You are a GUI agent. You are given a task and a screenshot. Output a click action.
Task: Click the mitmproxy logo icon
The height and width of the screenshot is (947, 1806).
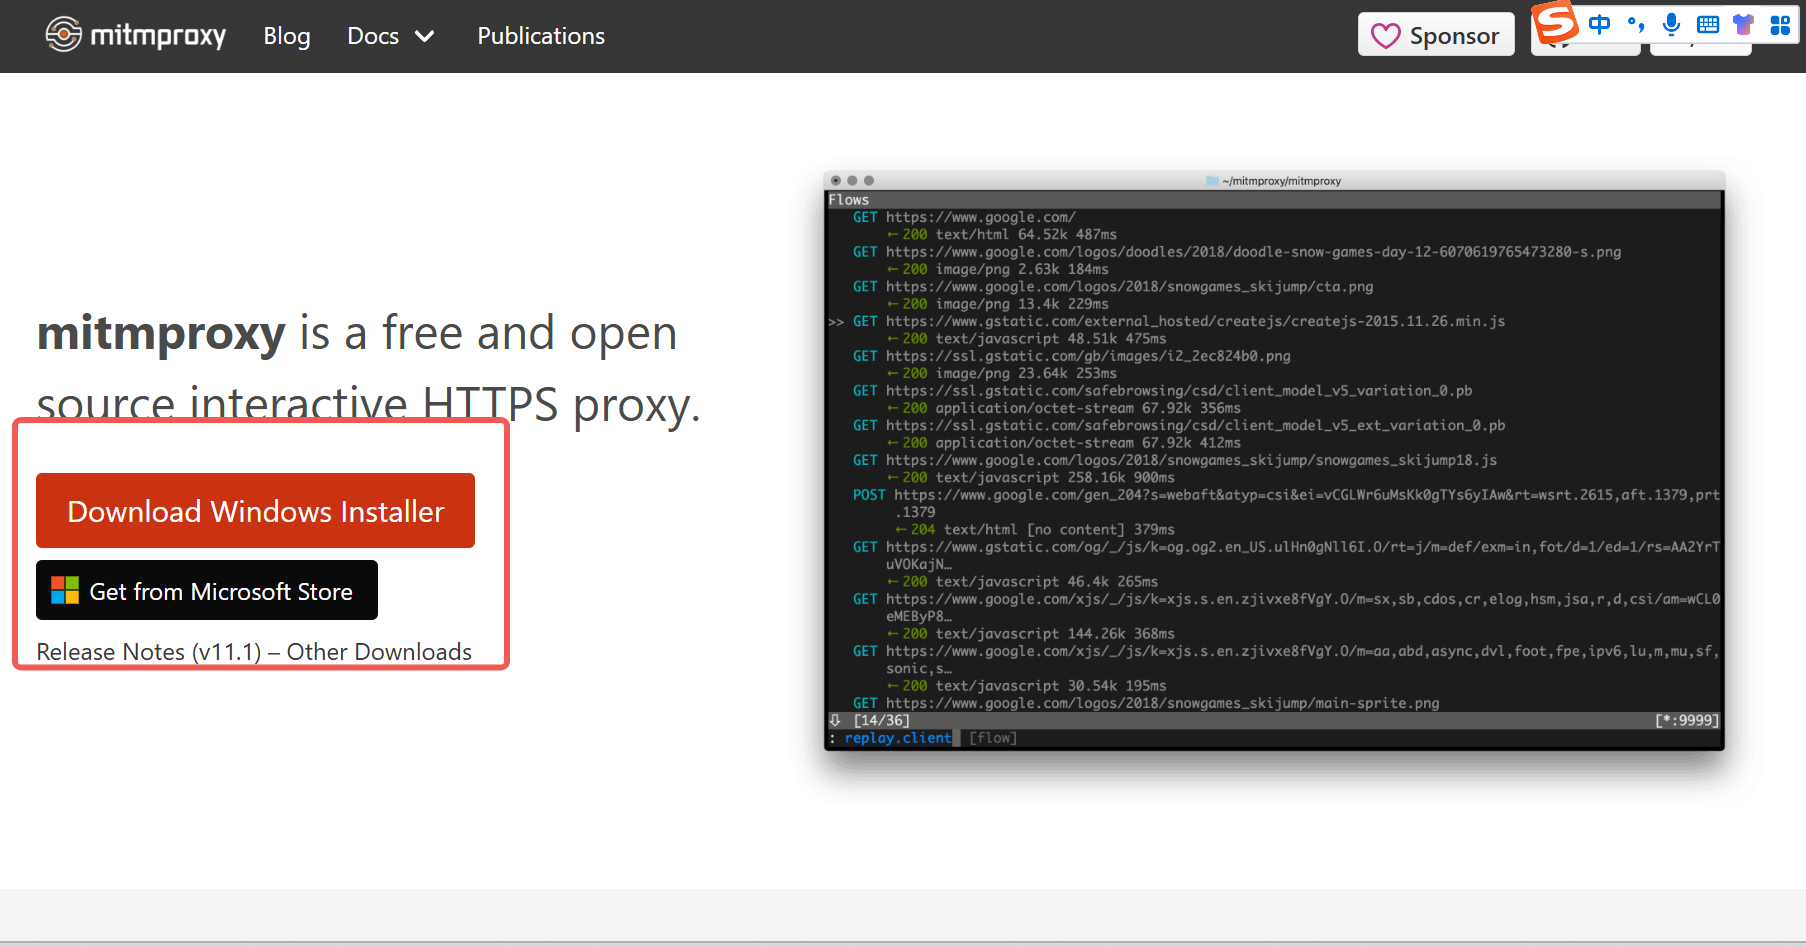coord(63,34)
